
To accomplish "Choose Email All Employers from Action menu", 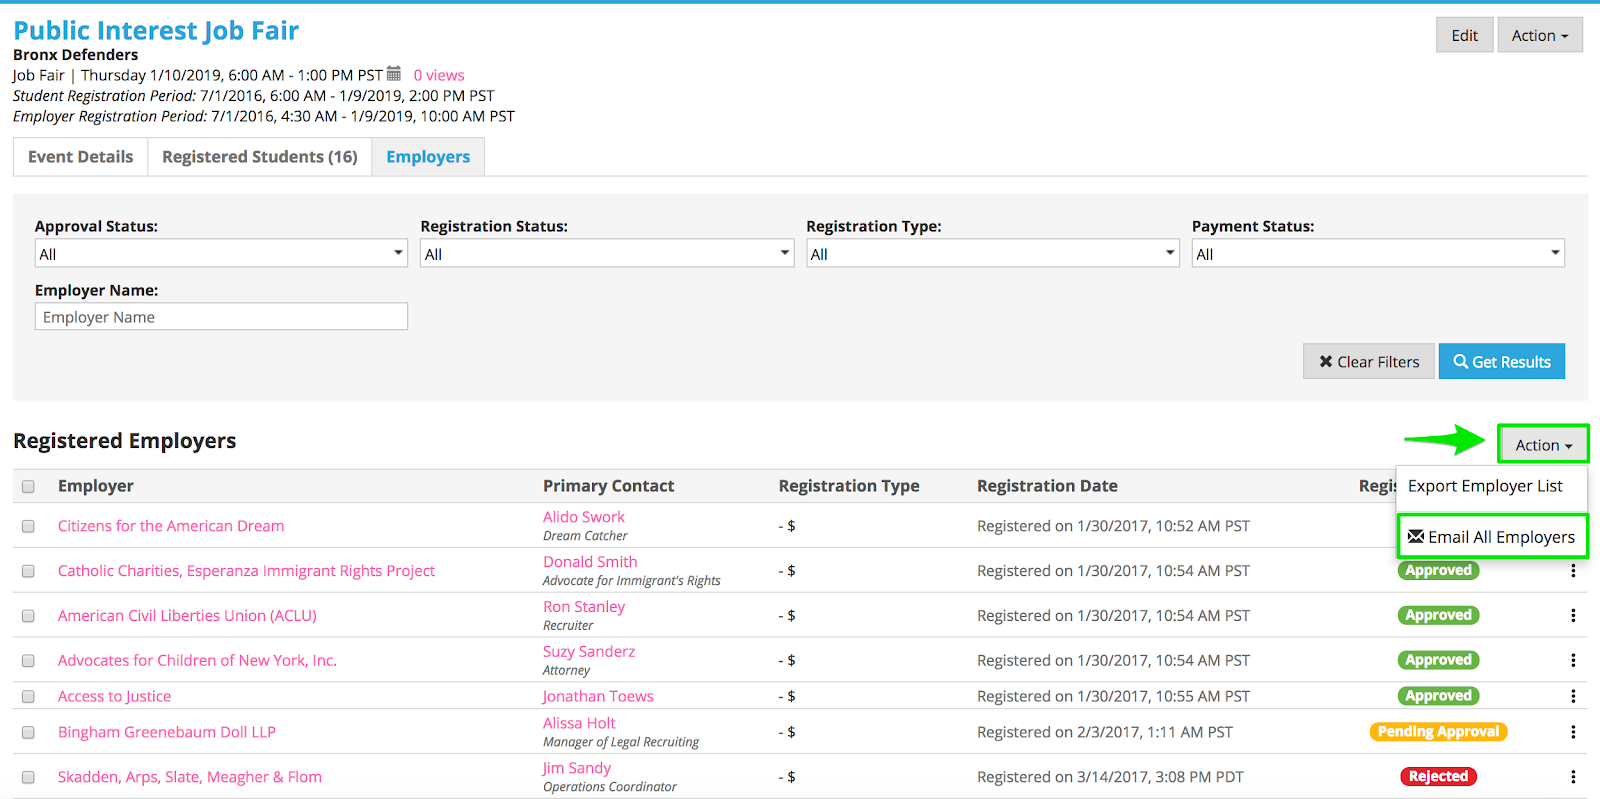I will [1491, 537].
